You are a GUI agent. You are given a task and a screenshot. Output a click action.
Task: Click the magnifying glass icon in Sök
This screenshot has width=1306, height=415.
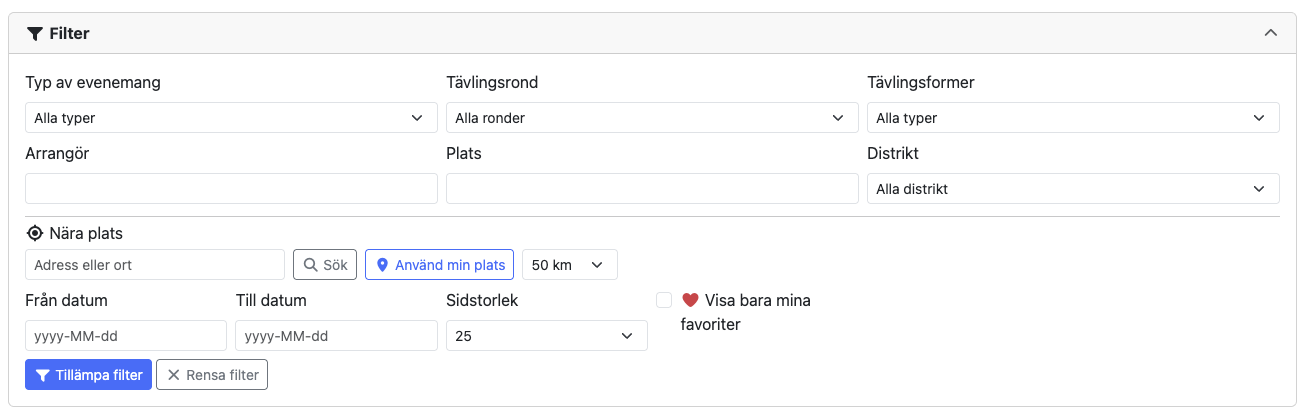[x=310, y=265]
